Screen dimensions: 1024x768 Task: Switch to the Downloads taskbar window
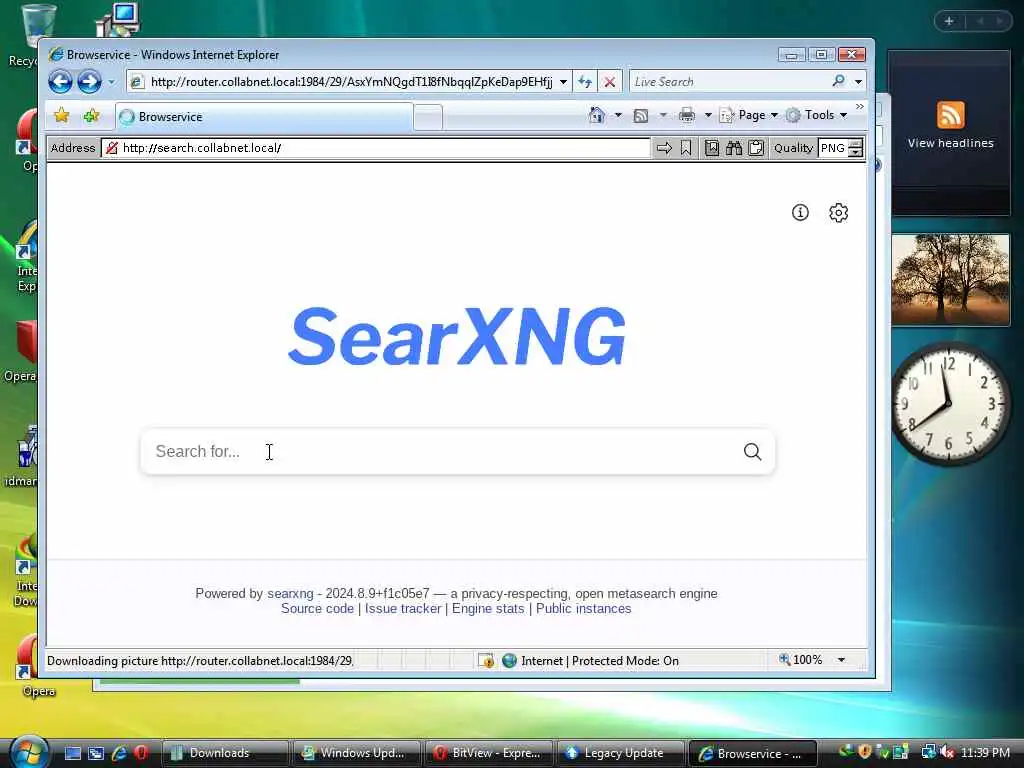click(x=225, y=753)
